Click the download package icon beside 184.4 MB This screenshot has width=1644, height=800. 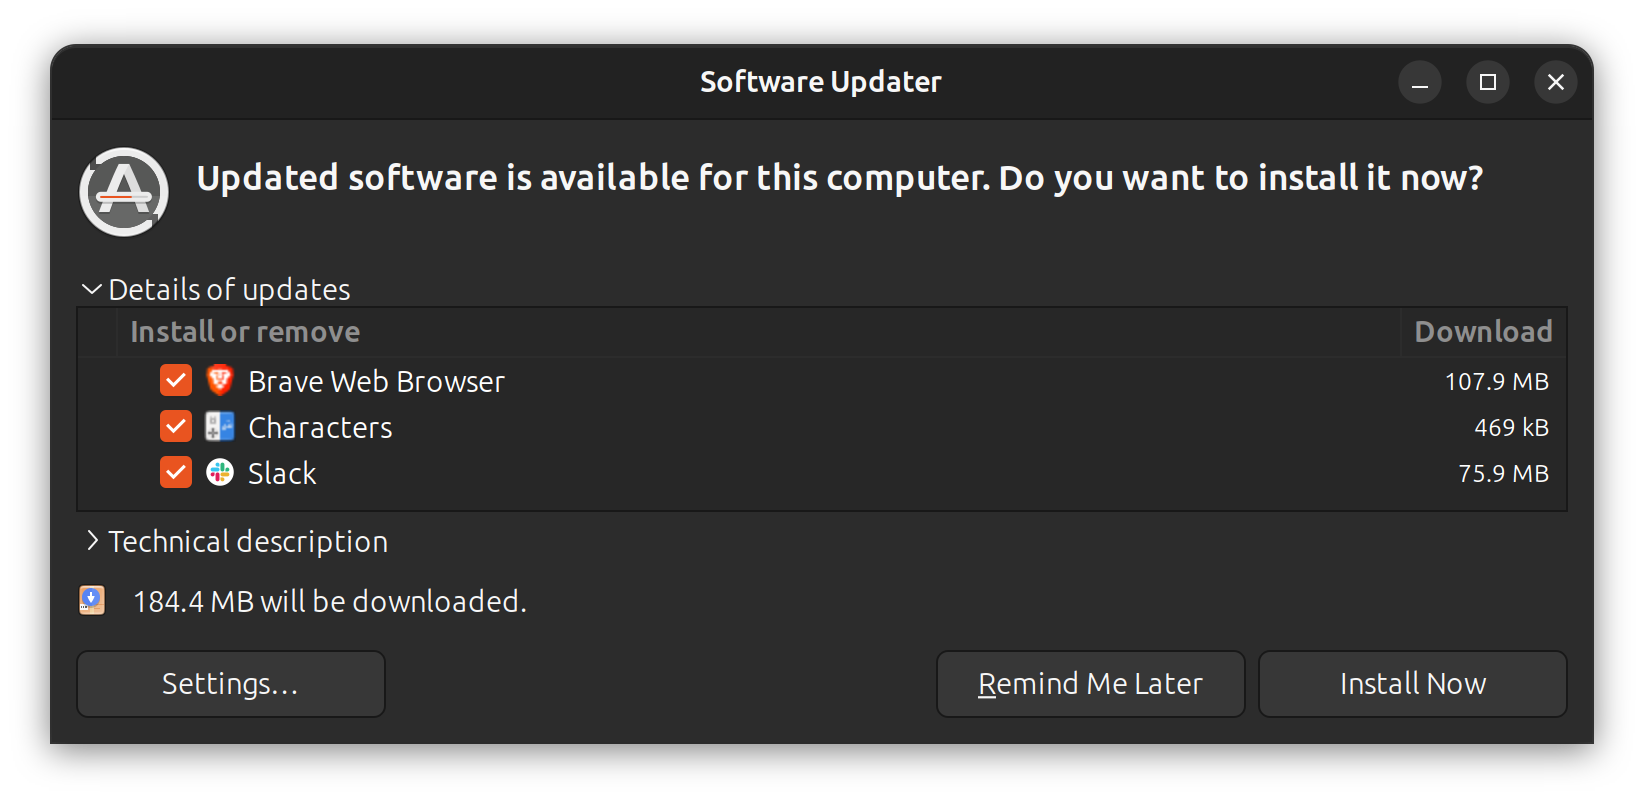pos(91,600)
